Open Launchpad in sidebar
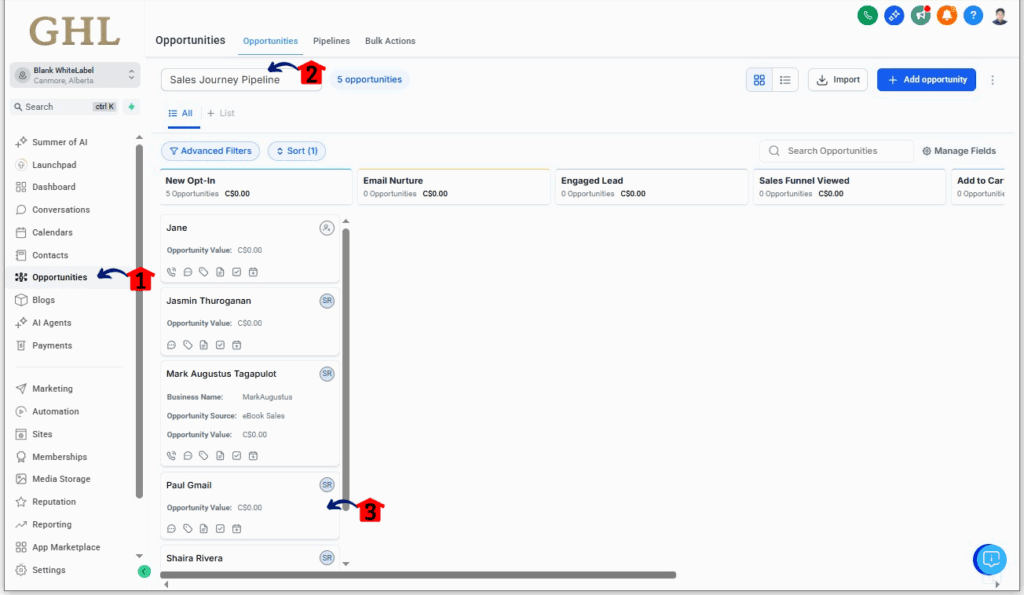 click(x=54, y=165)
